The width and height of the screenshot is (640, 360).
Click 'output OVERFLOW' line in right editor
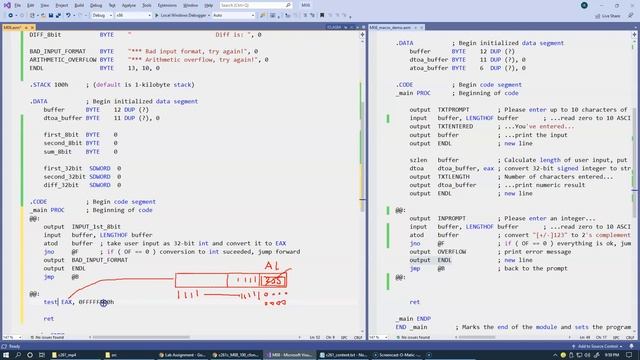(438, 252)
